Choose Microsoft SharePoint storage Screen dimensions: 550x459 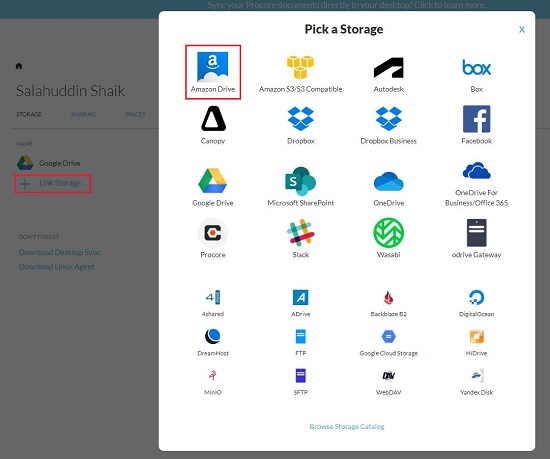point(300,181)
